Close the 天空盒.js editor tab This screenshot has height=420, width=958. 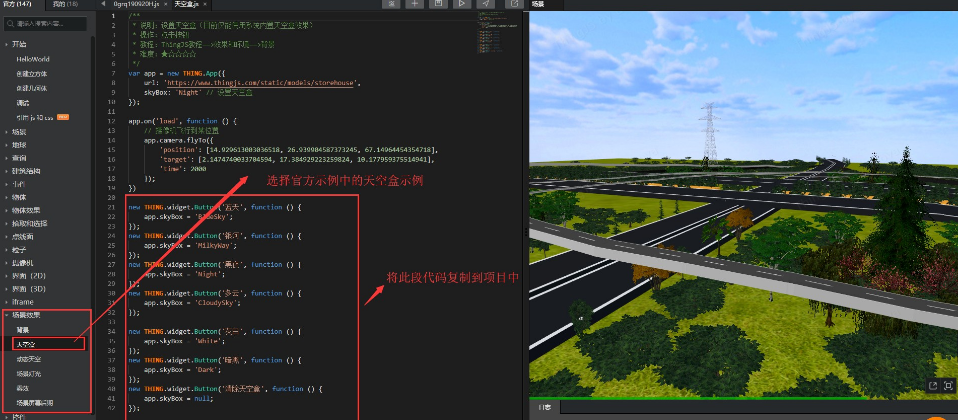(x=205, y=4)
